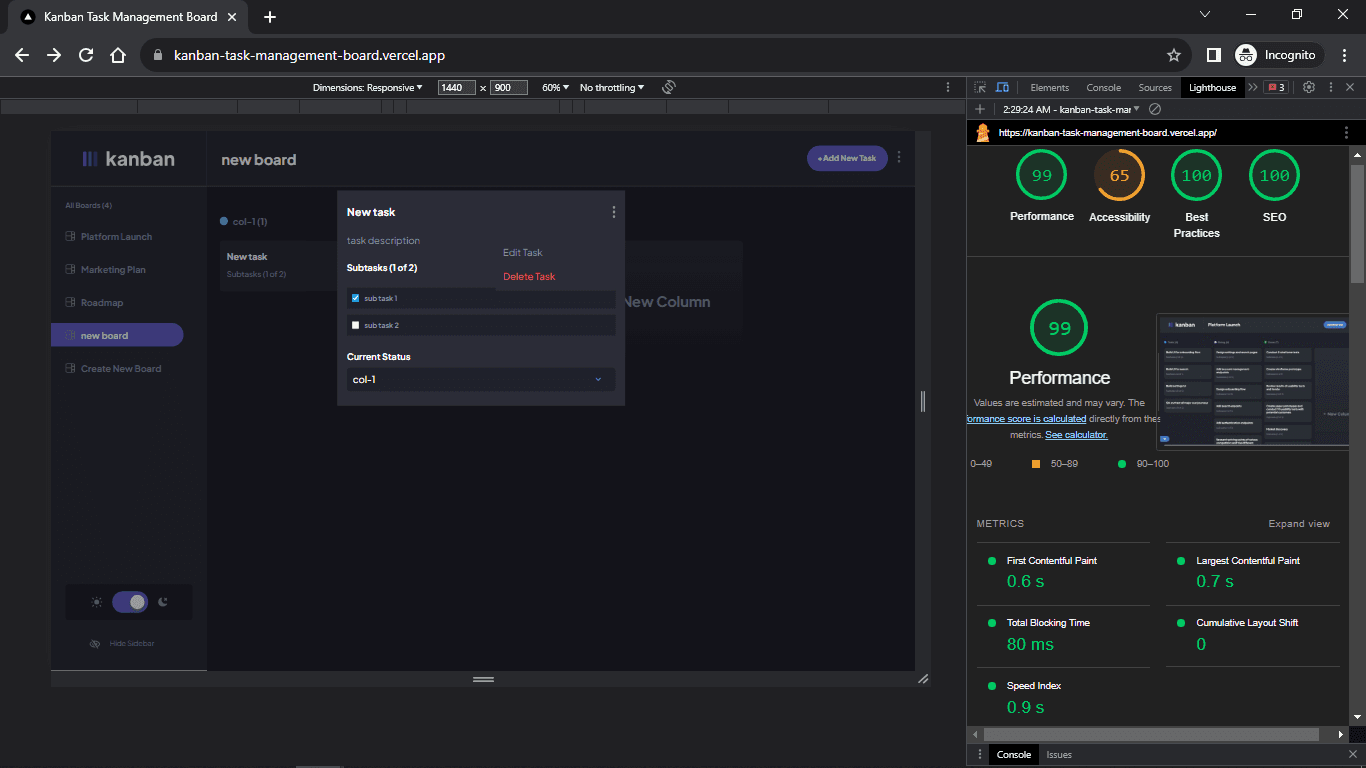Go forward in browser history
The height and width of the screenshot is (768, 1366).
pos(54,55)
